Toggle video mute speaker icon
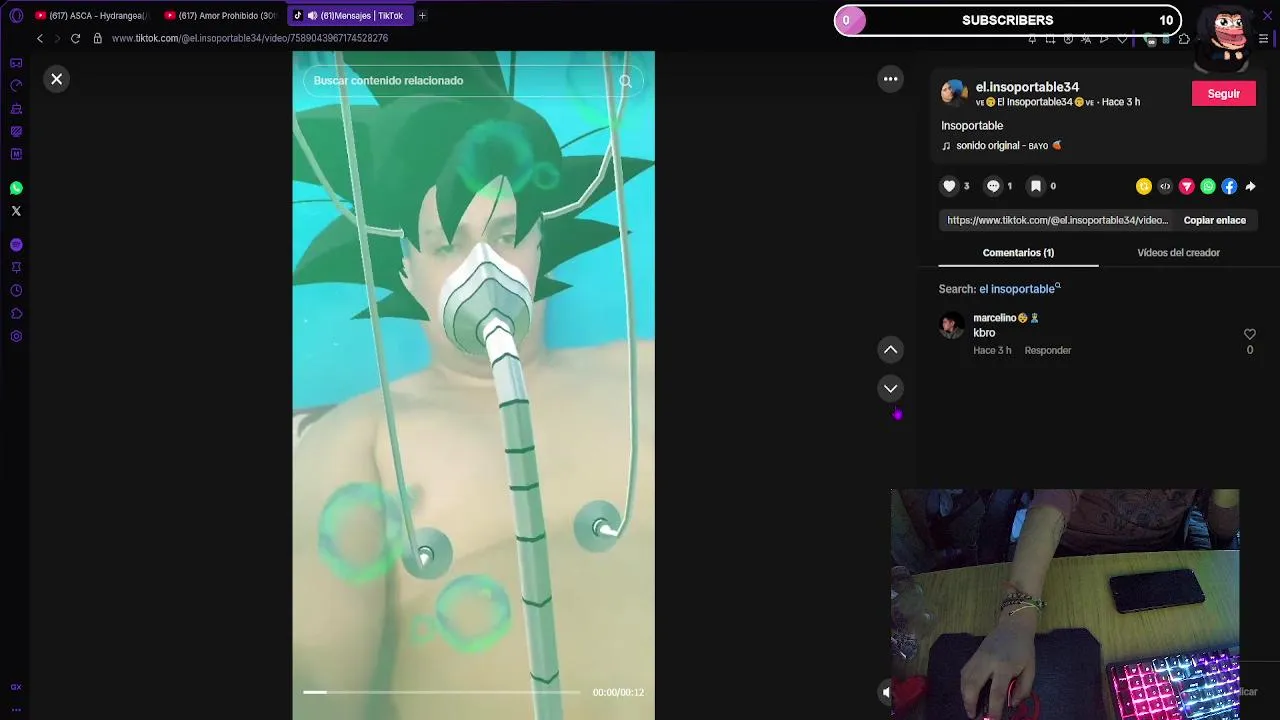Image resolution: width=1280 pixels, height=720 pixels. tap(886, 692)
